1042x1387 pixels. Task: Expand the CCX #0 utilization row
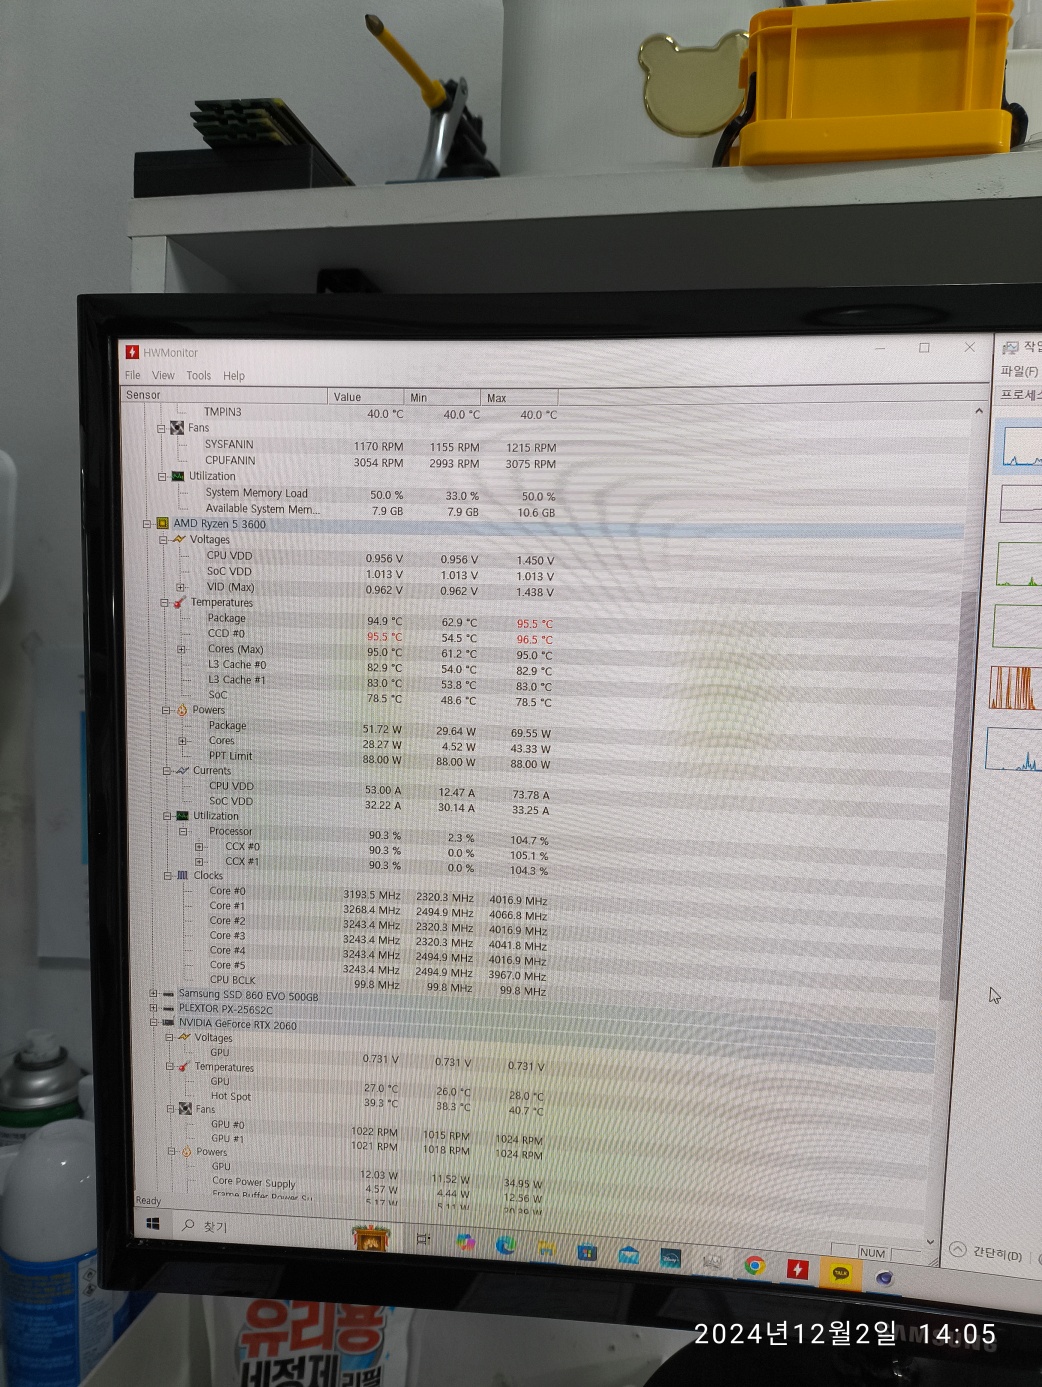(x=199, y=847)
